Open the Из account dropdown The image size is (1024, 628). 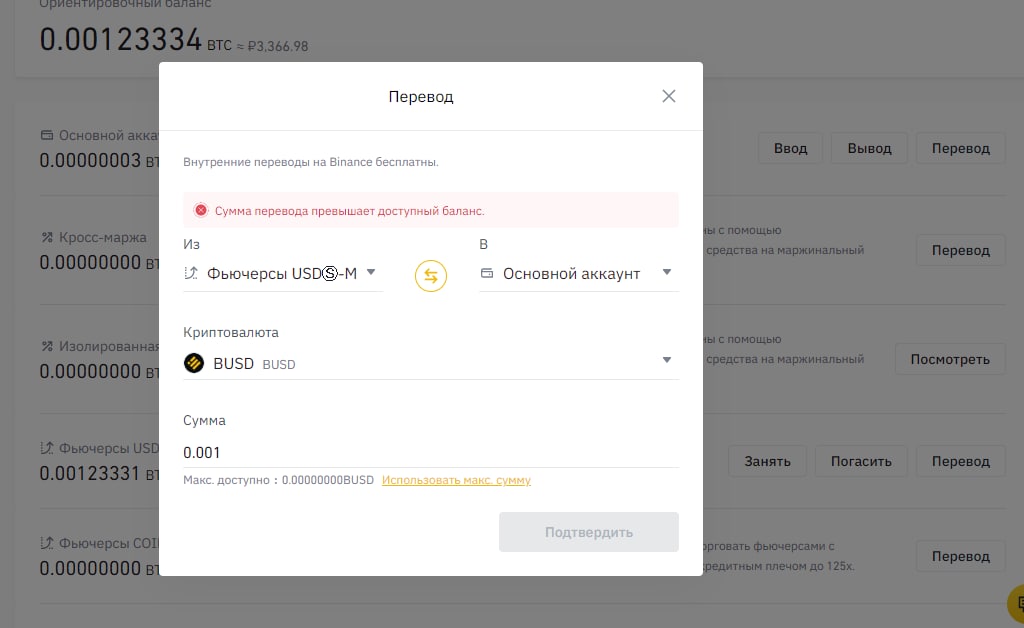(283, 274)
